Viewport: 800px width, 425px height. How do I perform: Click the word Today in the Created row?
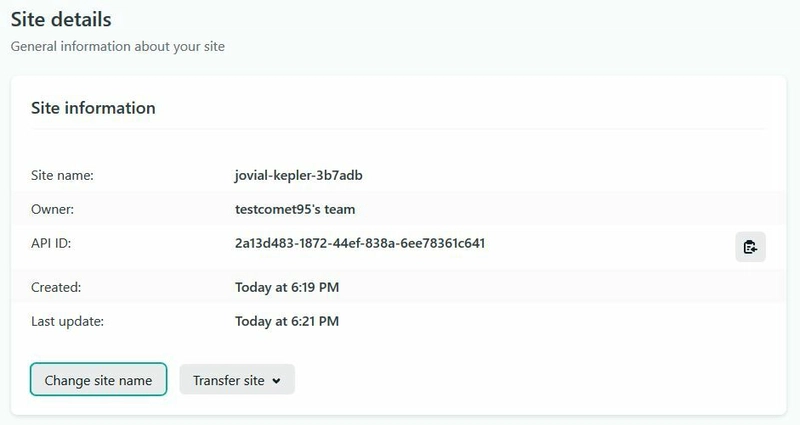click(254, 288)
